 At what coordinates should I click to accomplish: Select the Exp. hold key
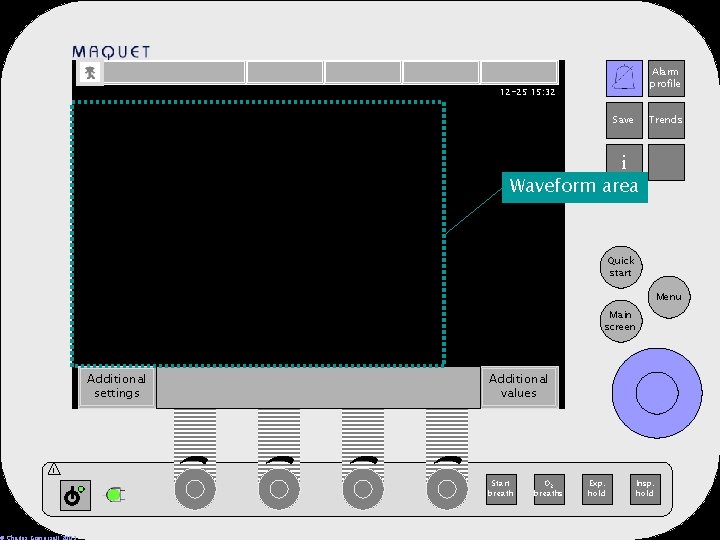pos(596,489)
